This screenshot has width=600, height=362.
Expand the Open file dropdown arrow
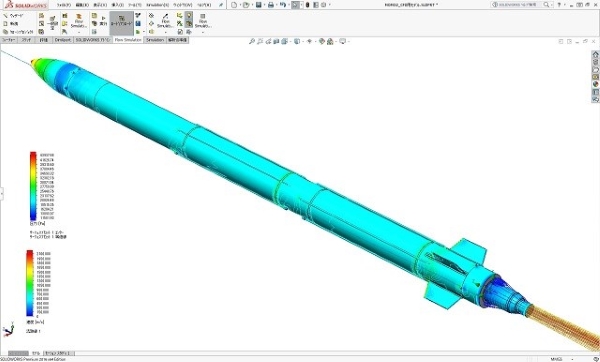(252, 5)
